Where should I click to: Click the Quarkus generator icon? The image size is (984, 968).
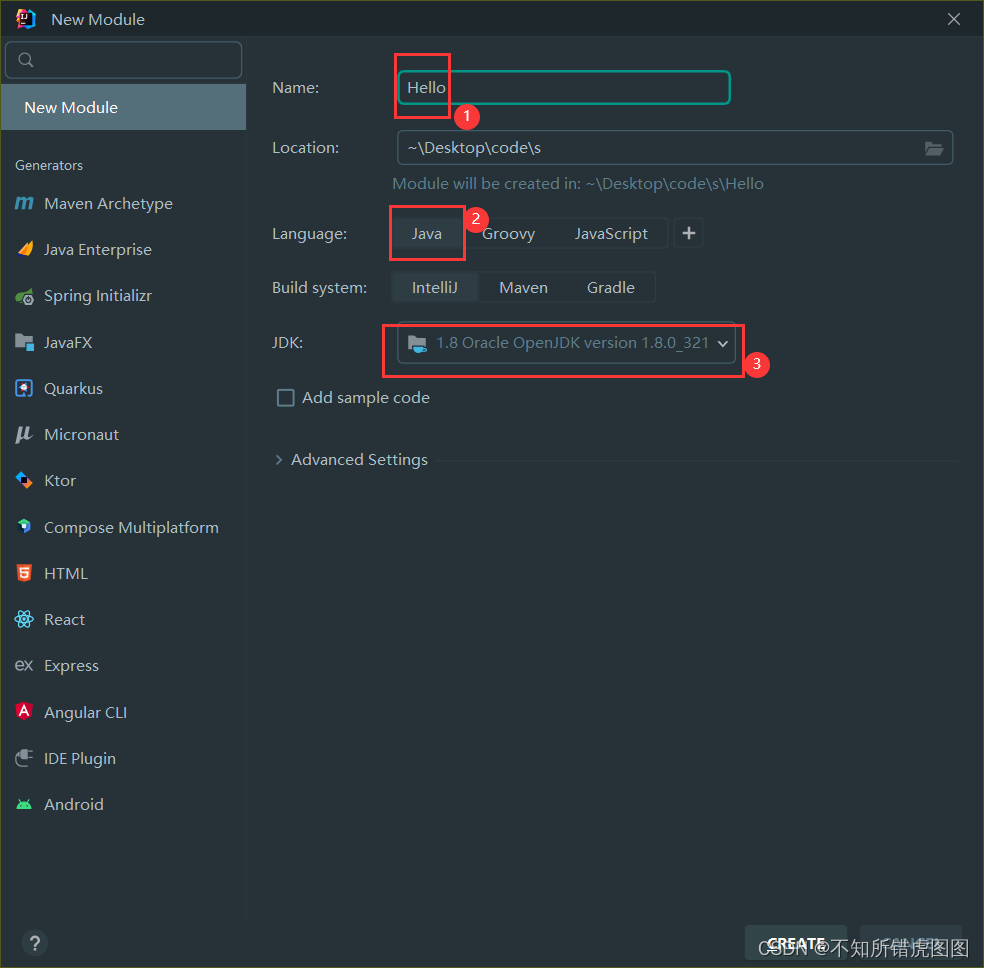(x=24, y=388)
